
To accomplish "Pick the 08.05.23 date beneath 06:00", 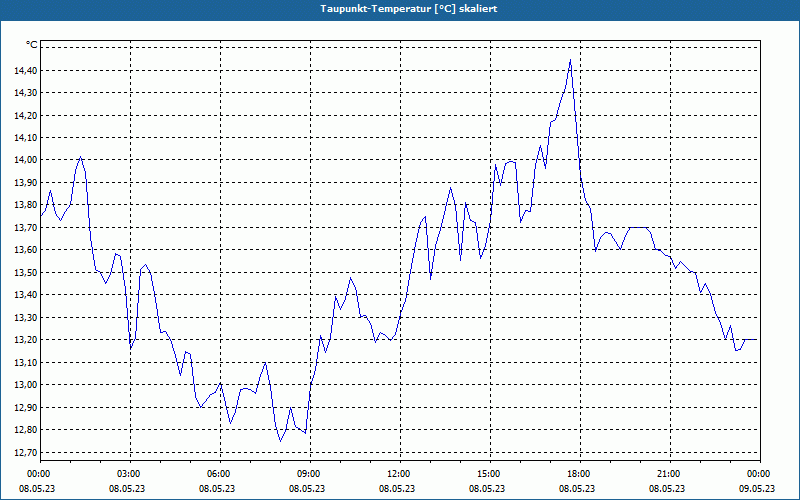I will (x=217, y=488).
